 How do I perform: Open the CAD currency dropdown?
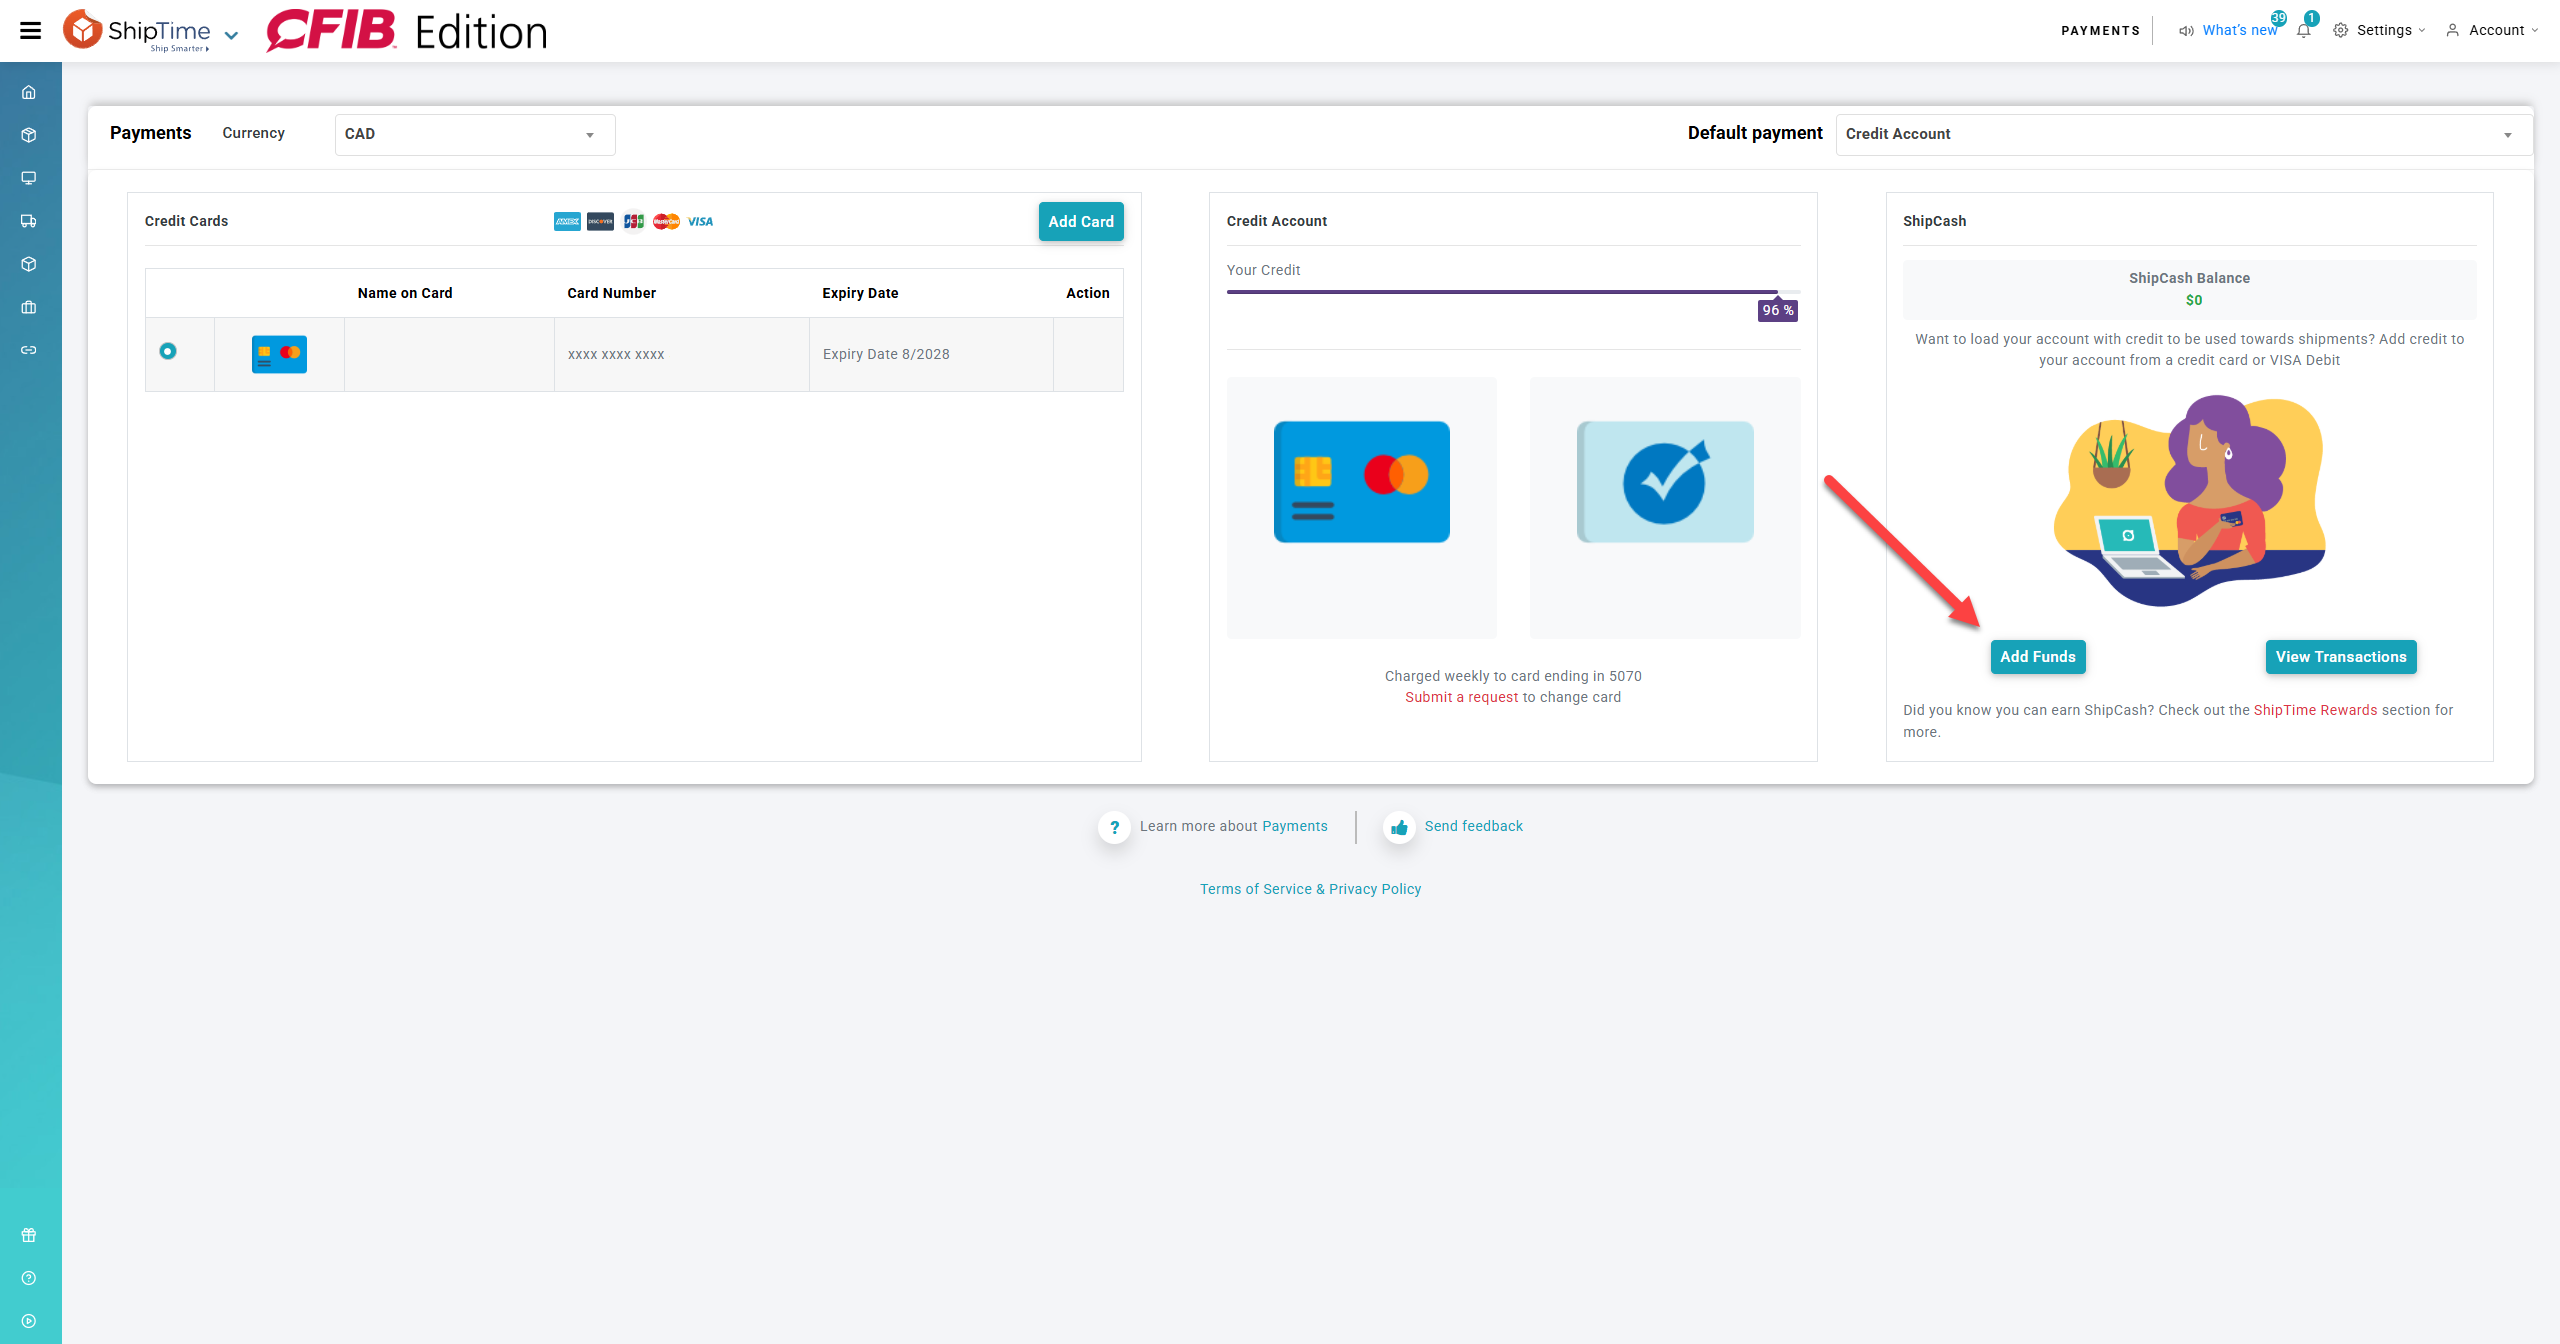474,134
